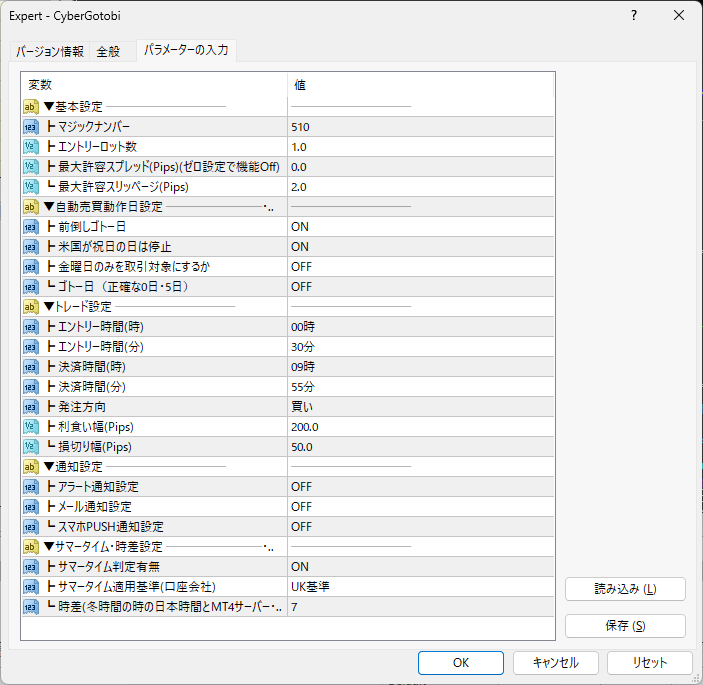Click the リセット button
This screenshot has height=685, width=703.
click(x=650, y=663)
